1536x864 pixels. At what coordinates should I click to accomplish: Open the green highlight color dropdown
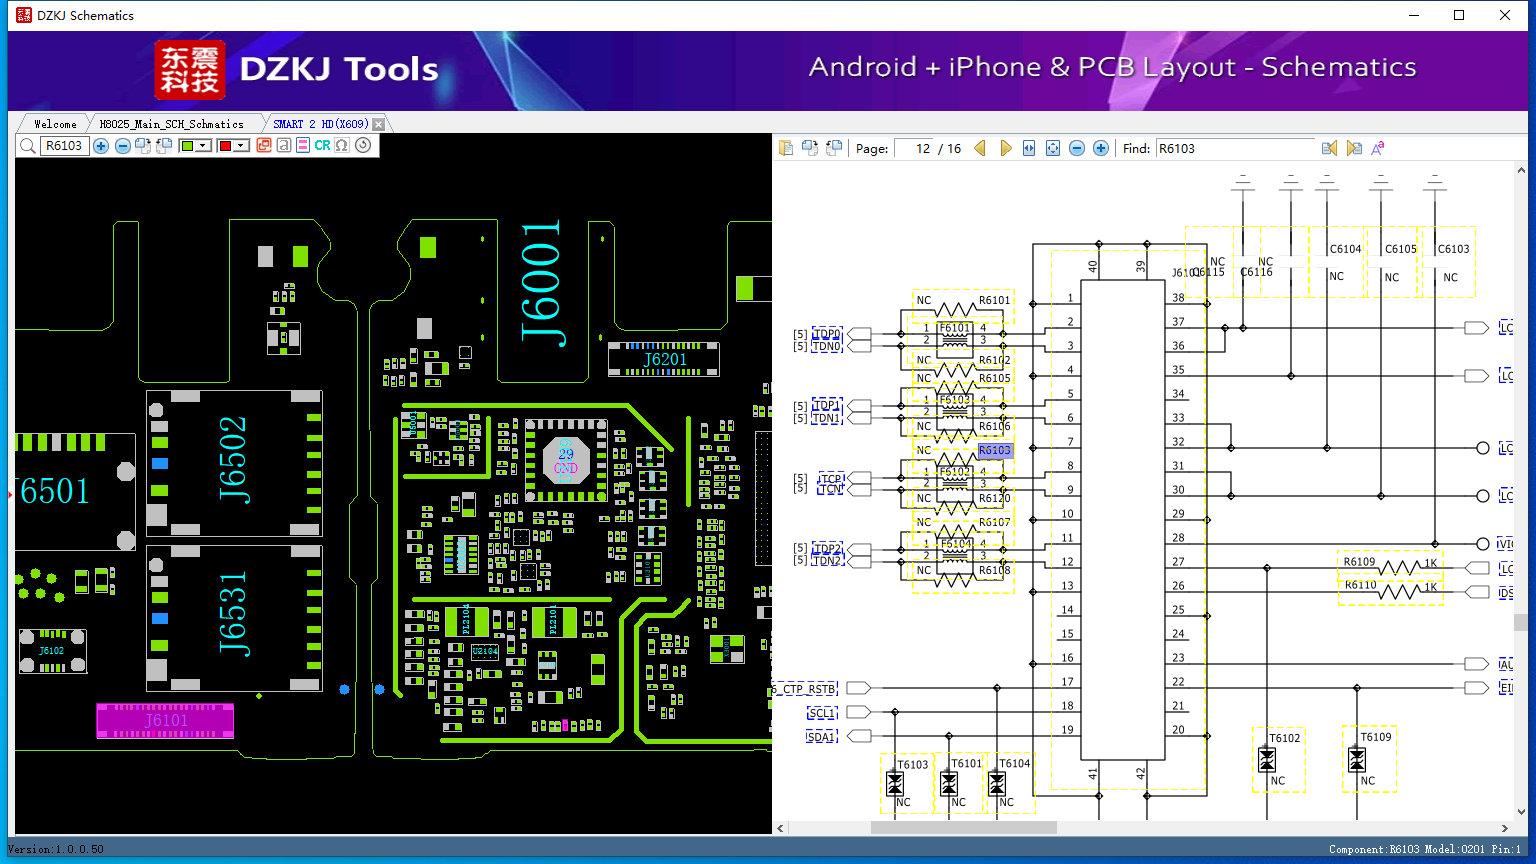click(x=204, y=146)
